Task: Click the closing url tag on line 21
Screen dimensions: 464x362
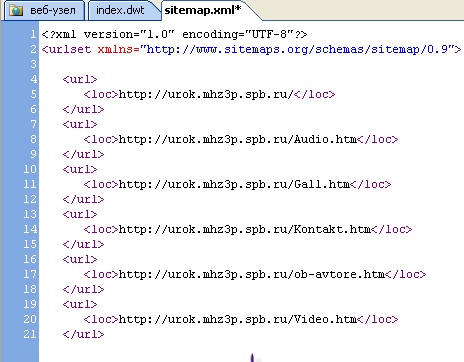Action: point(83,334)
